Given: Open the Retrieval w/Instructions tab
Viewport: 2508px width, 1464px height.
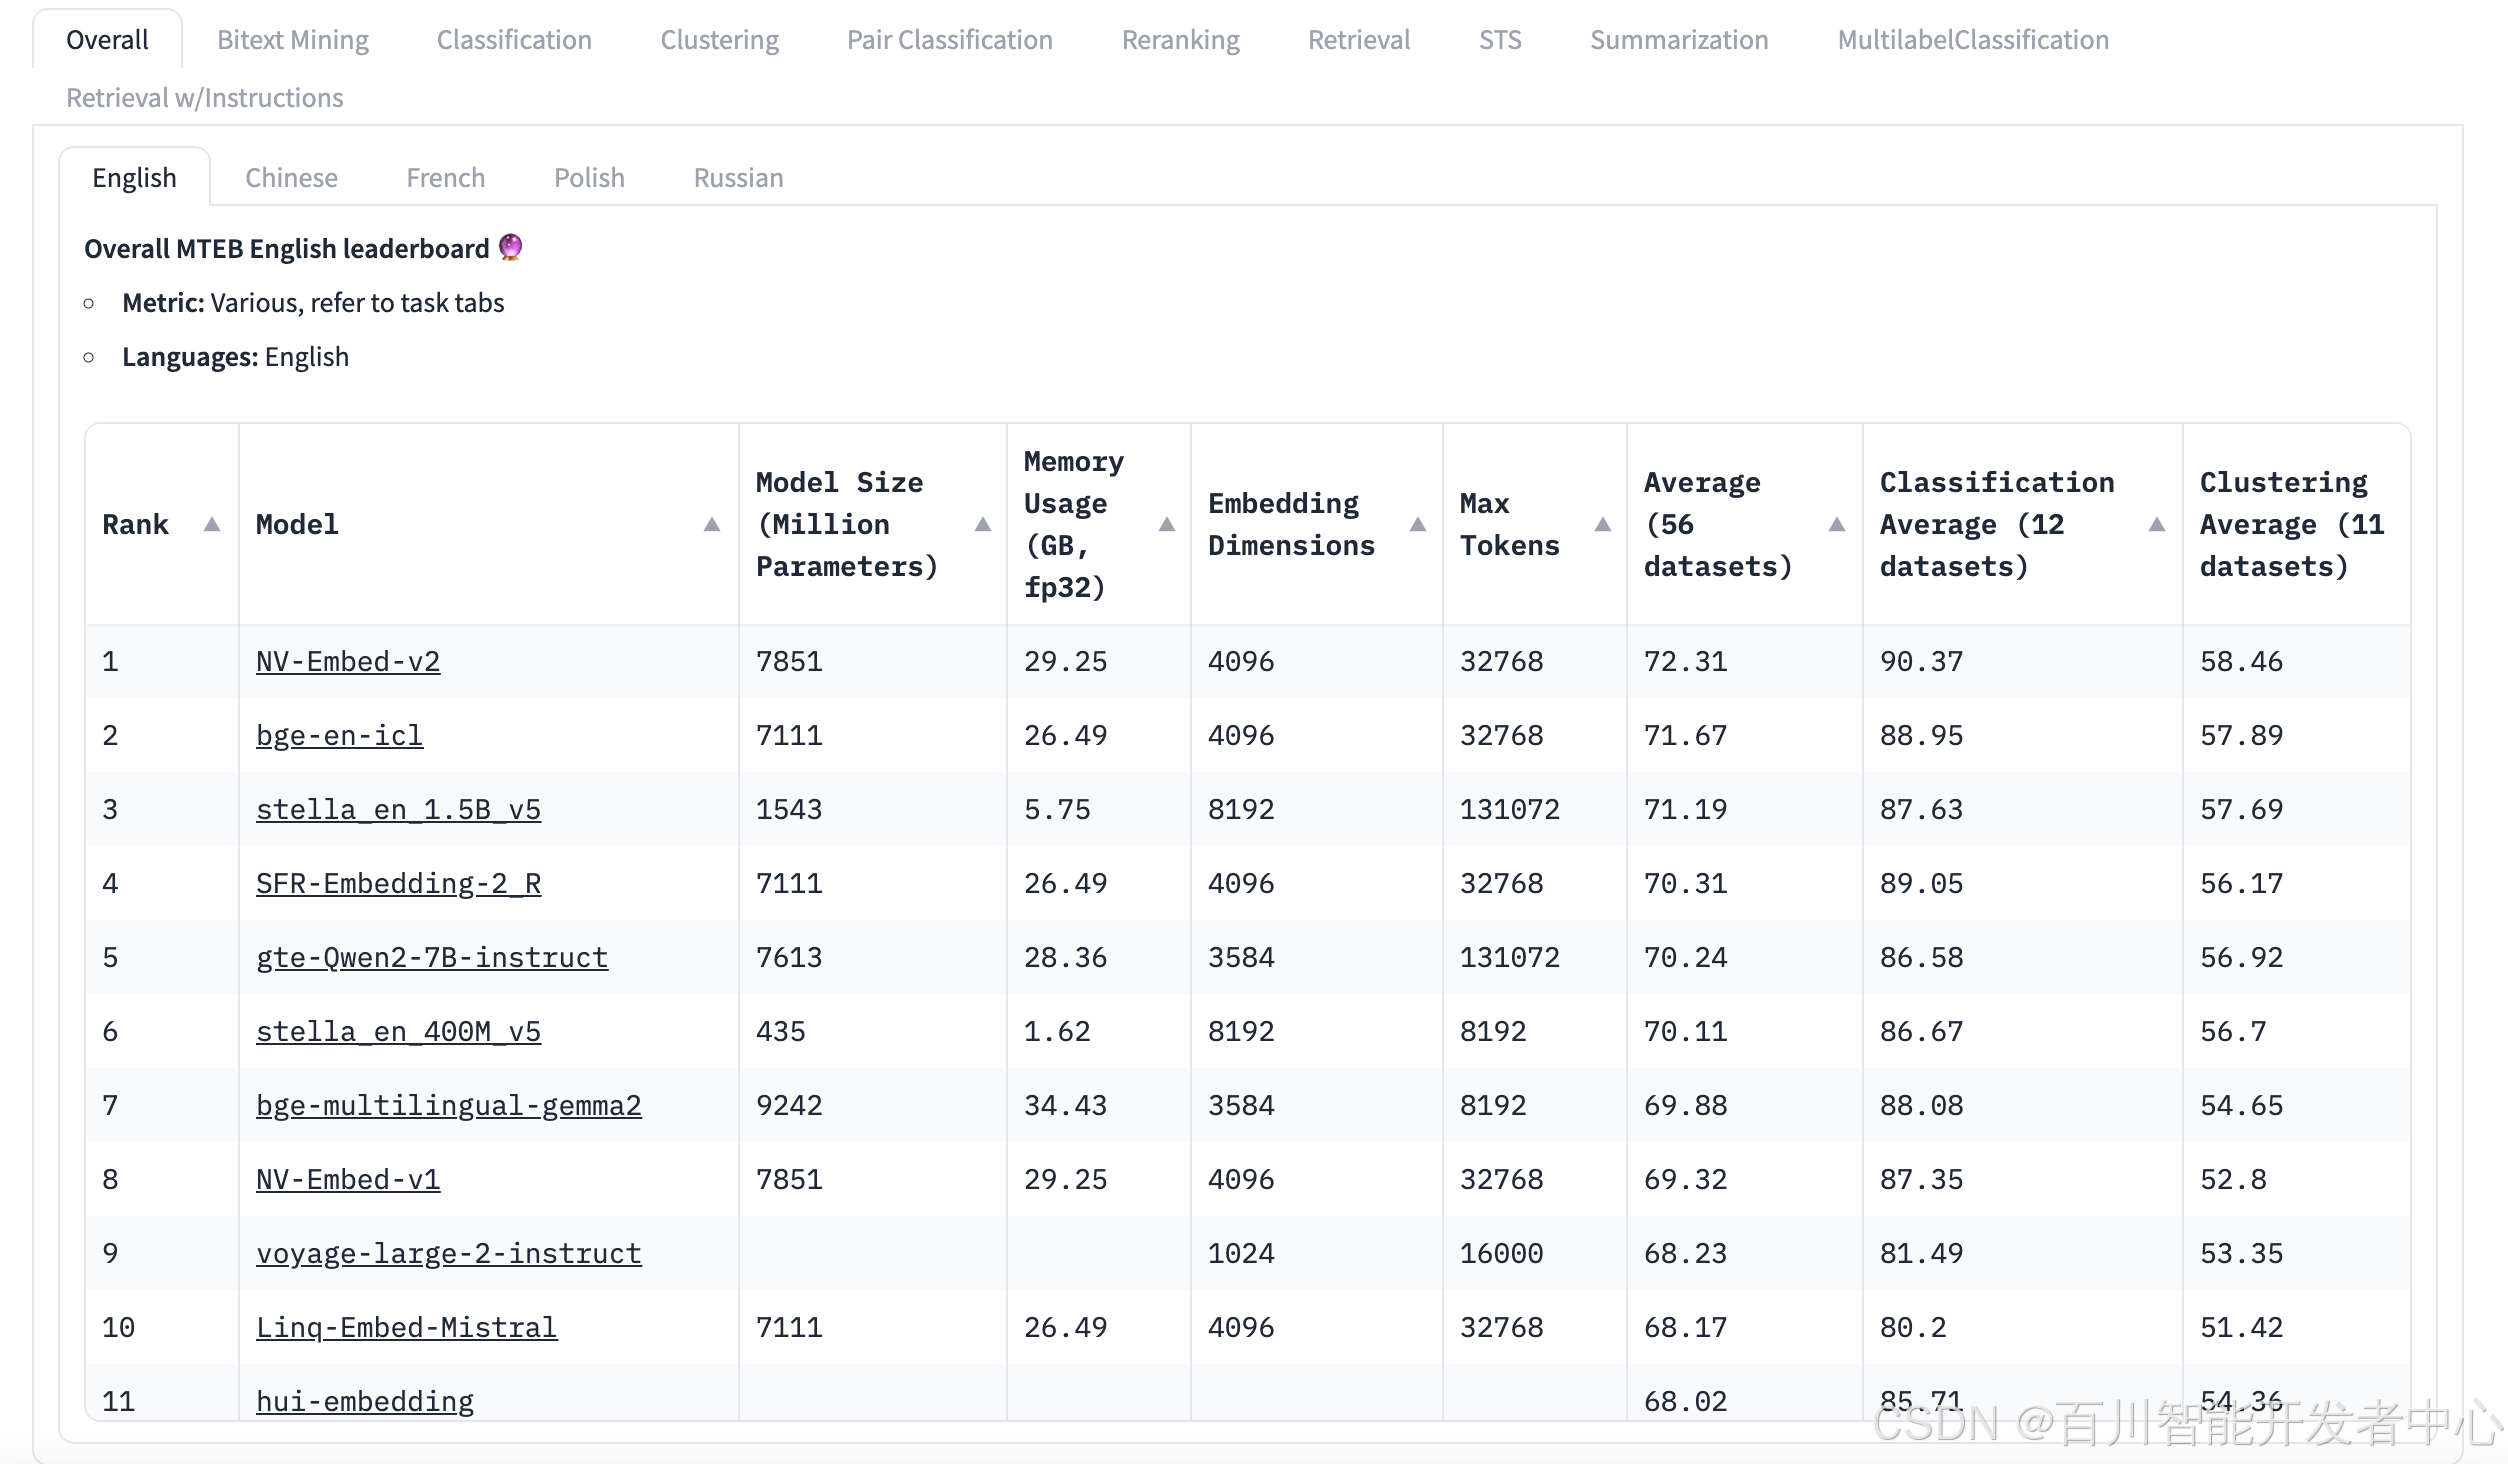Looking at the screenshot, I should (x=204, y=97).
